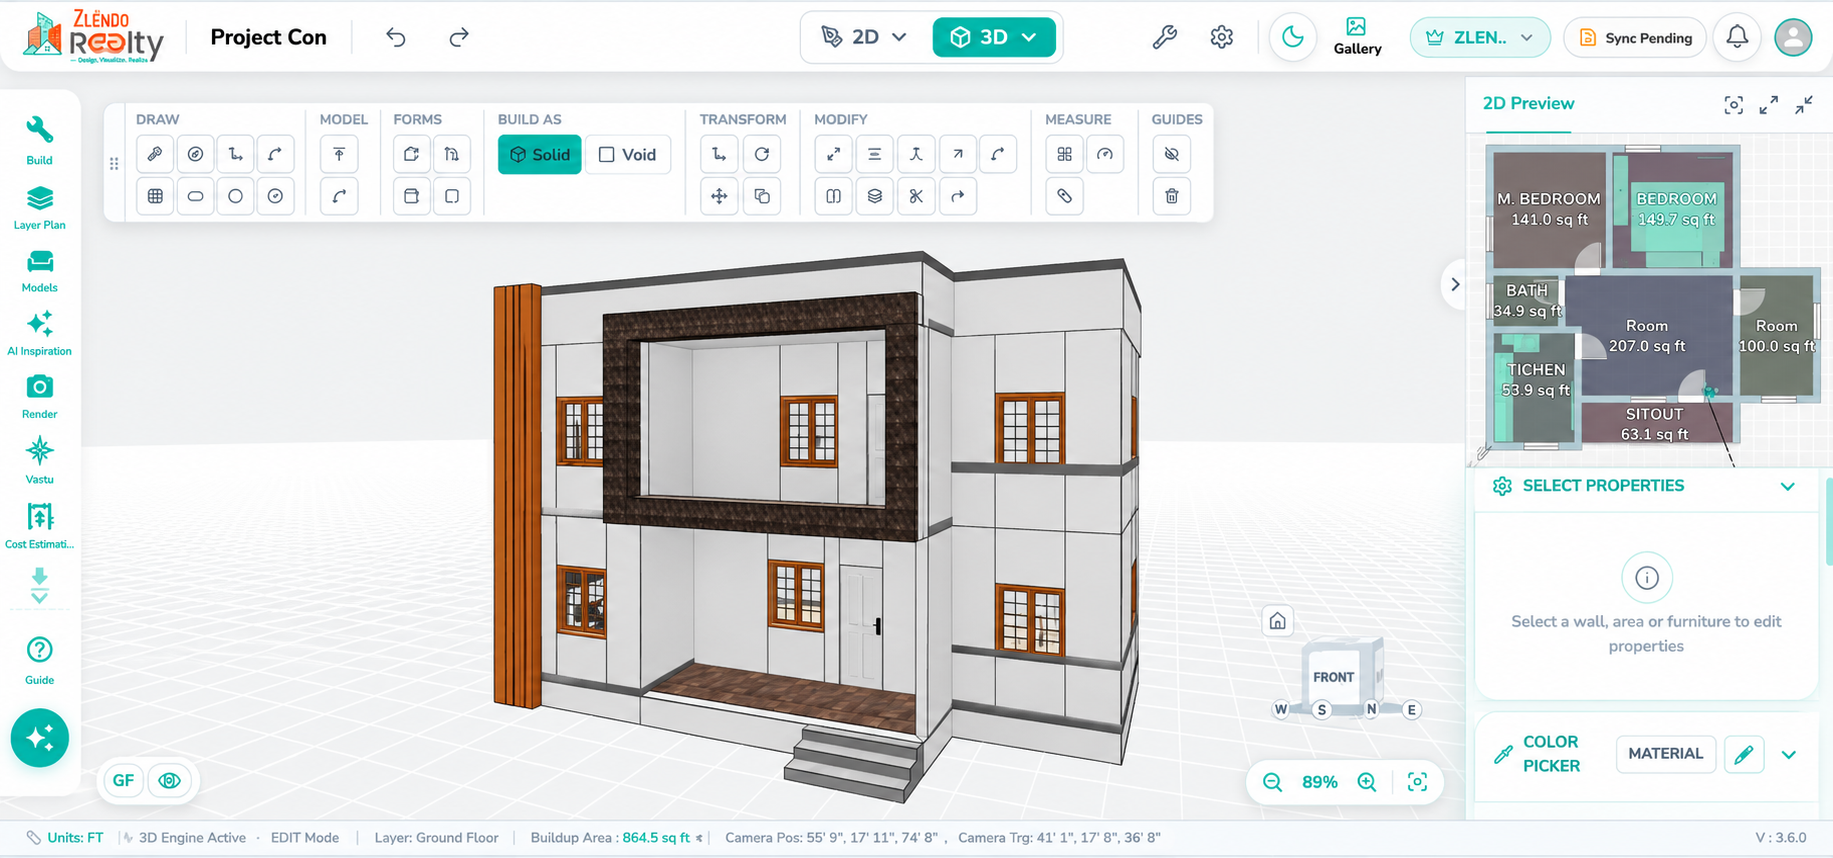
Task: Open the 3D view mode dropdown
Action: (x=994, y=37)
